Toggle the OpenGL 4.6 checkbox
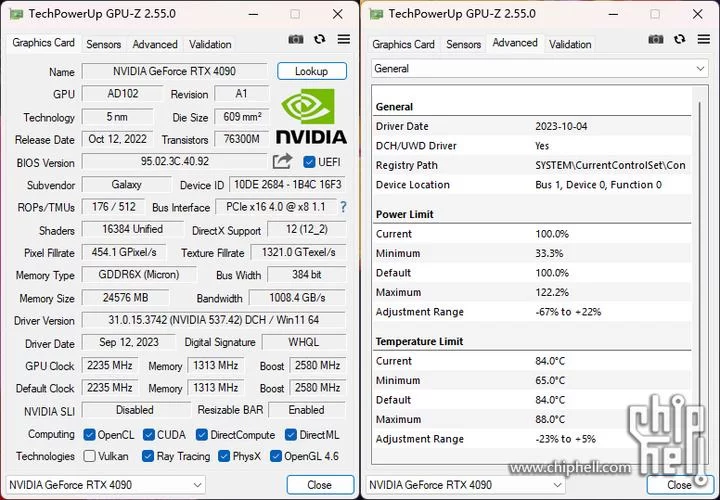 [276, 456]
